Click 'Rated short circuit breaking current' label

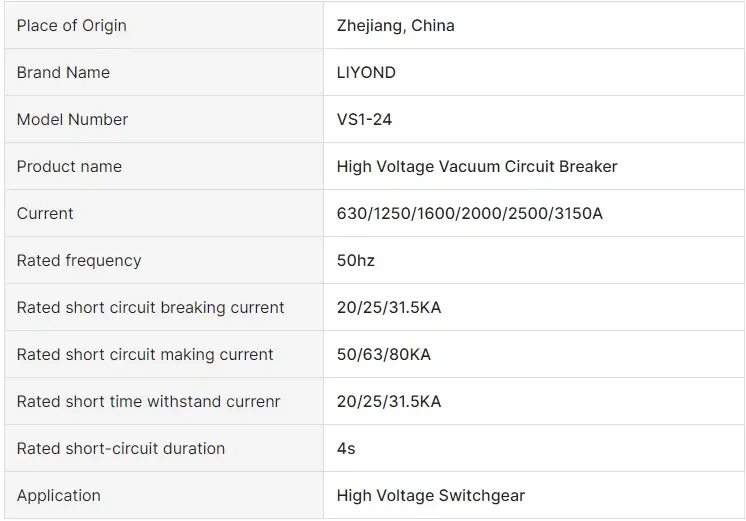(x=151, y=307)
